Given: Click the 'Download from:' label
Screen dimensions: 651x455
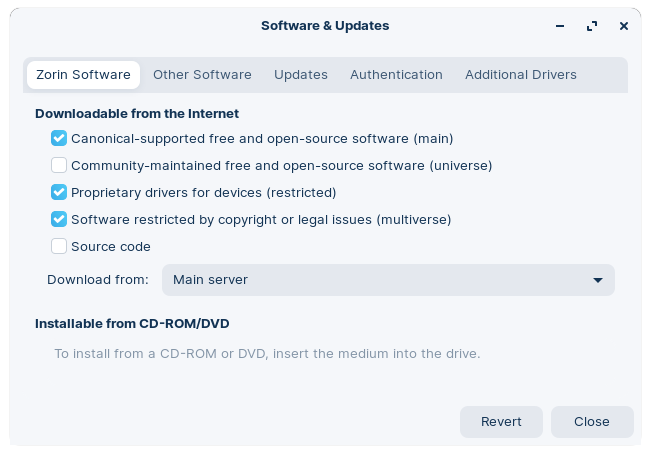Looking at the screenshot, I should click(x=98, y=280).
